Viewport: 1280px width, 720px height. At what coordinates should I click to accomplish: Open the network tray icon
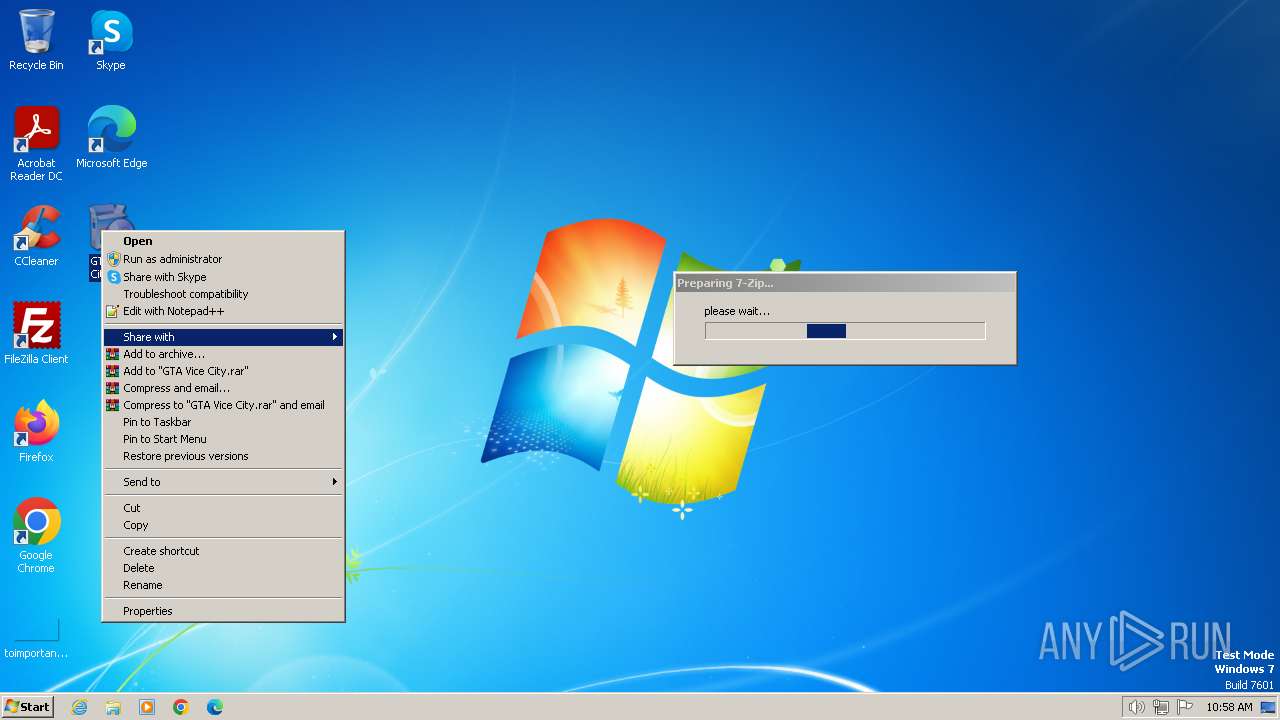tap(1161, 707)
